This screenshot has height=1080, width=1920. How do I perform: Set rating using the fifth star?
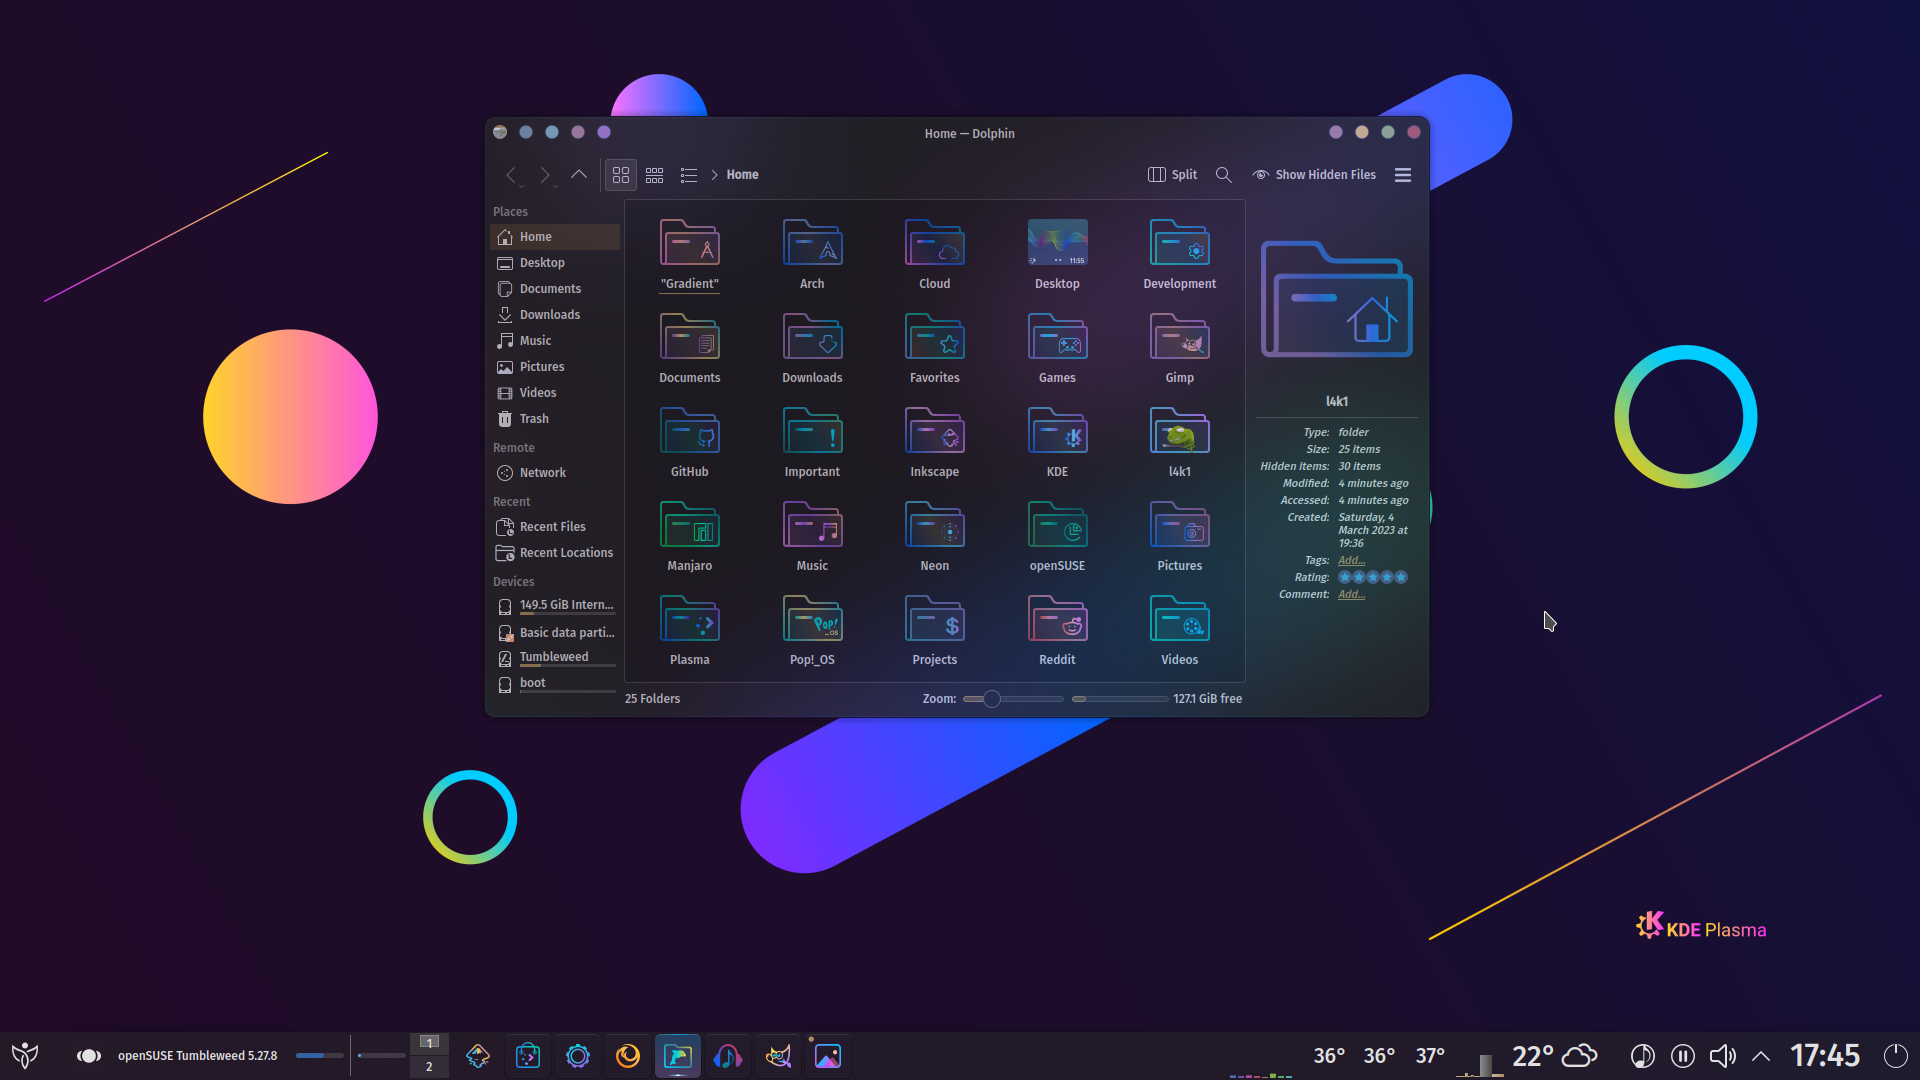pos(1401,577)
